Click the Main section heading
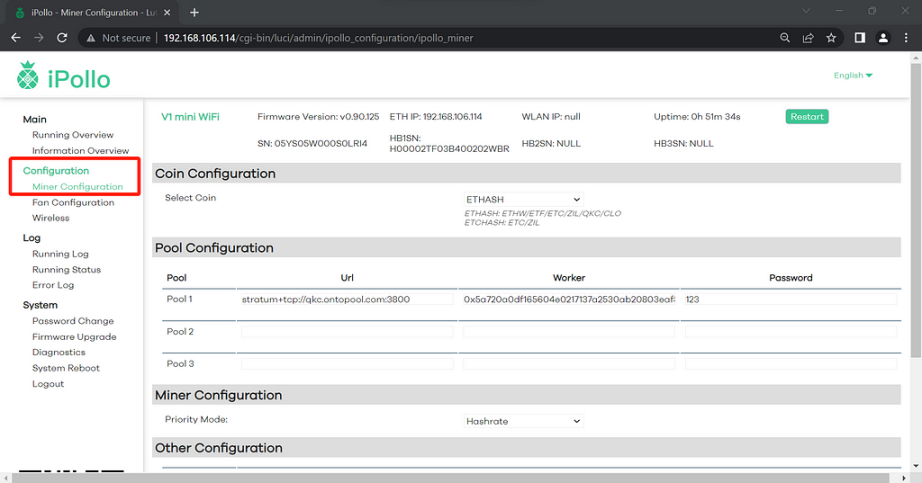The image size is (922, 483). tap(34, 119)
